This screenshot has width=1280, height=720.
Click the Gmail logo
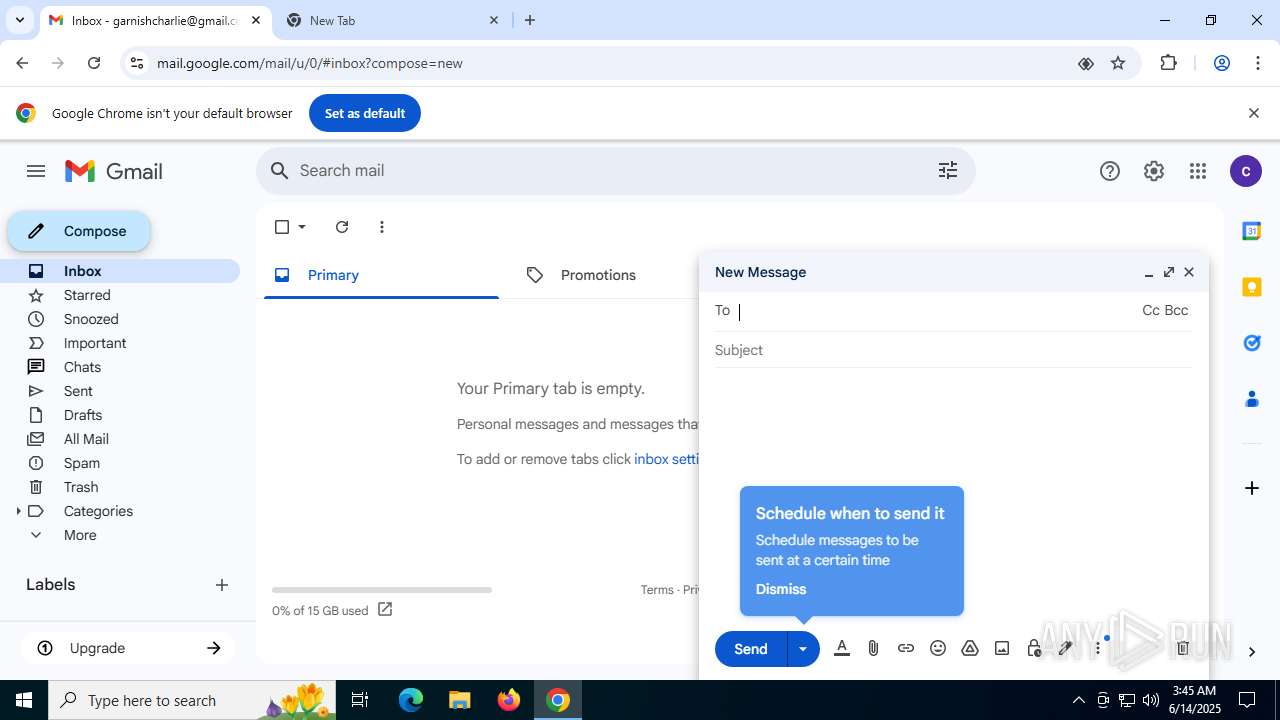pos(114,171)
